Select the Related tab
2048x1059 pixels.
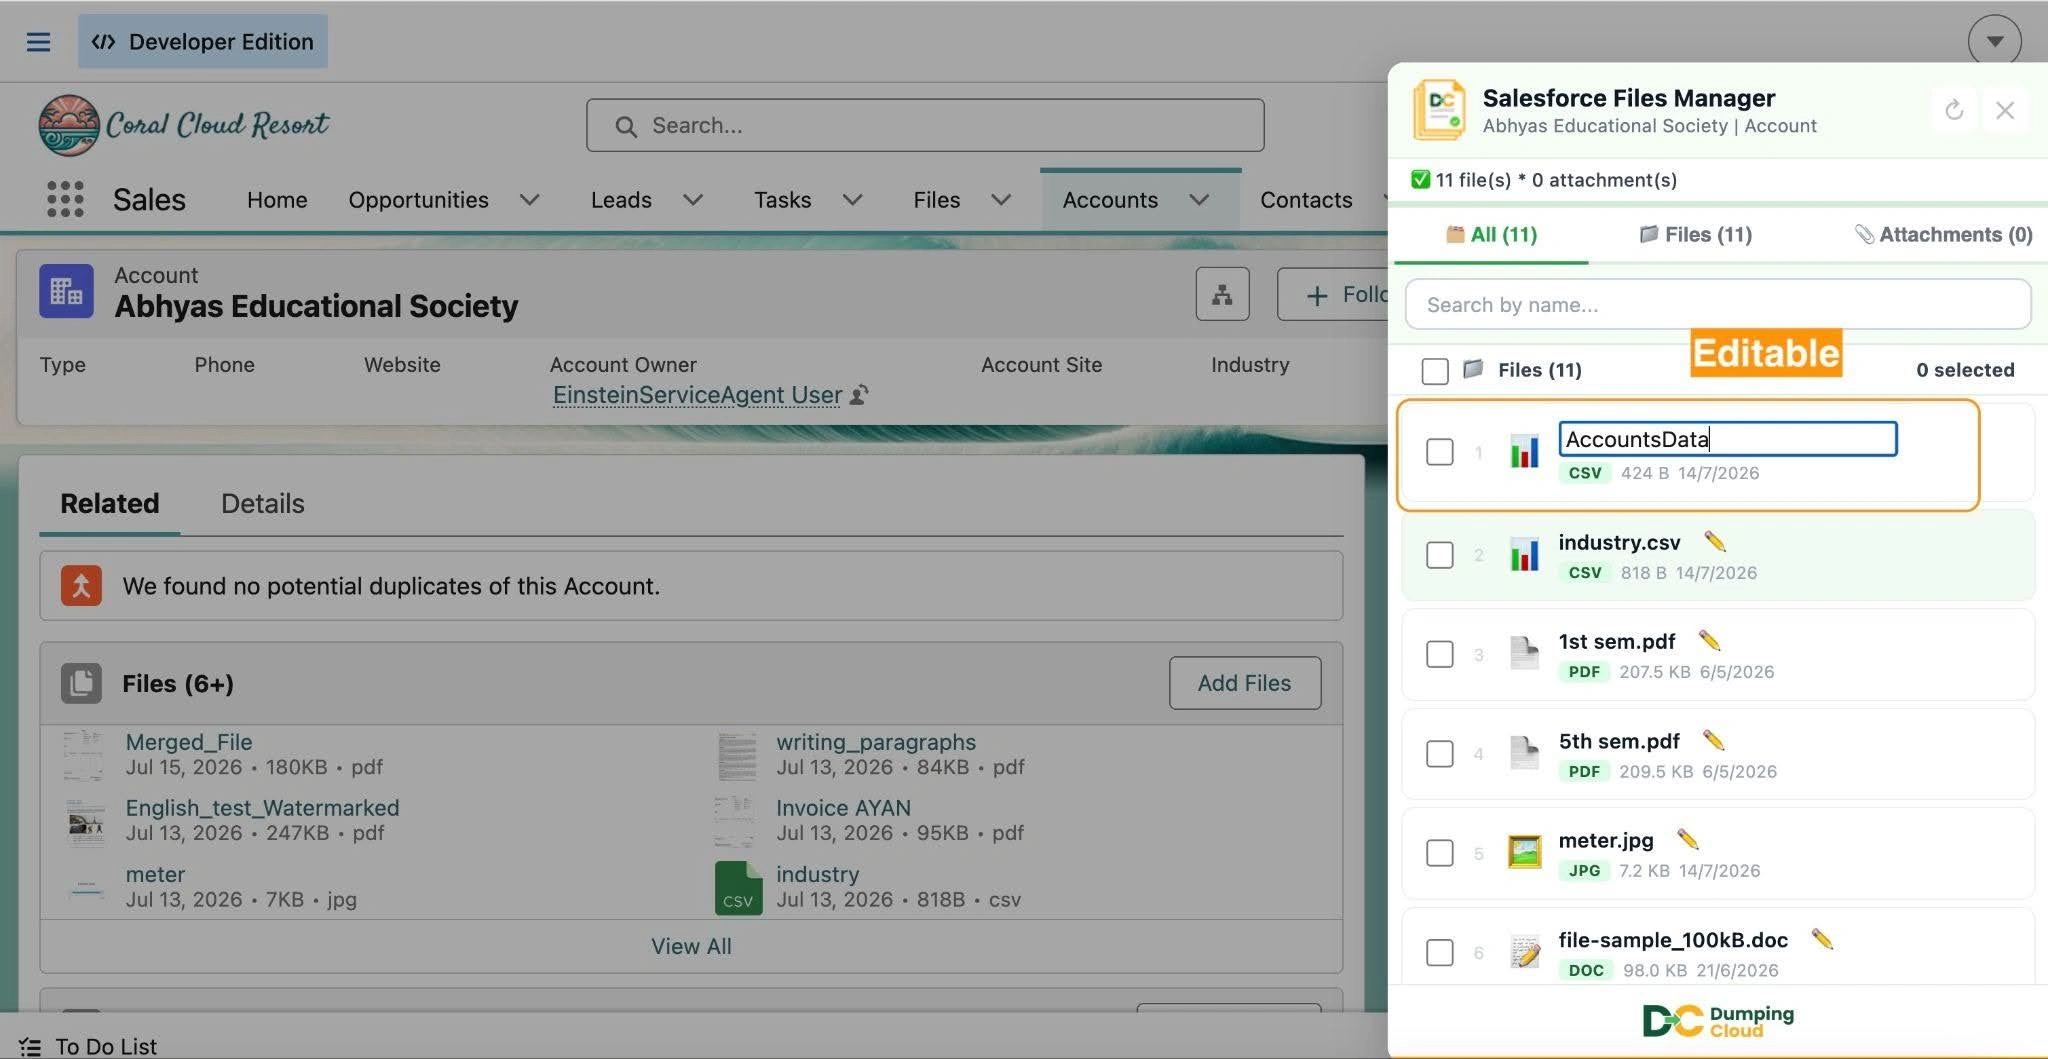click(110, 503)
